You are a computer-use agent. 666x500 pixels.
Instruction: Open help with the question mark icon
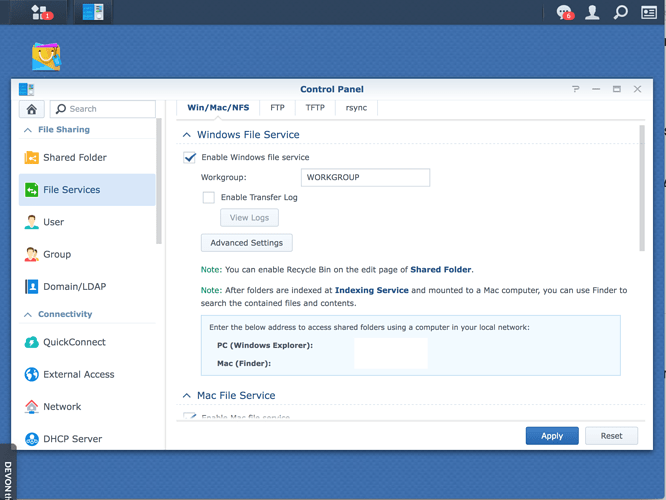[576, 89]
